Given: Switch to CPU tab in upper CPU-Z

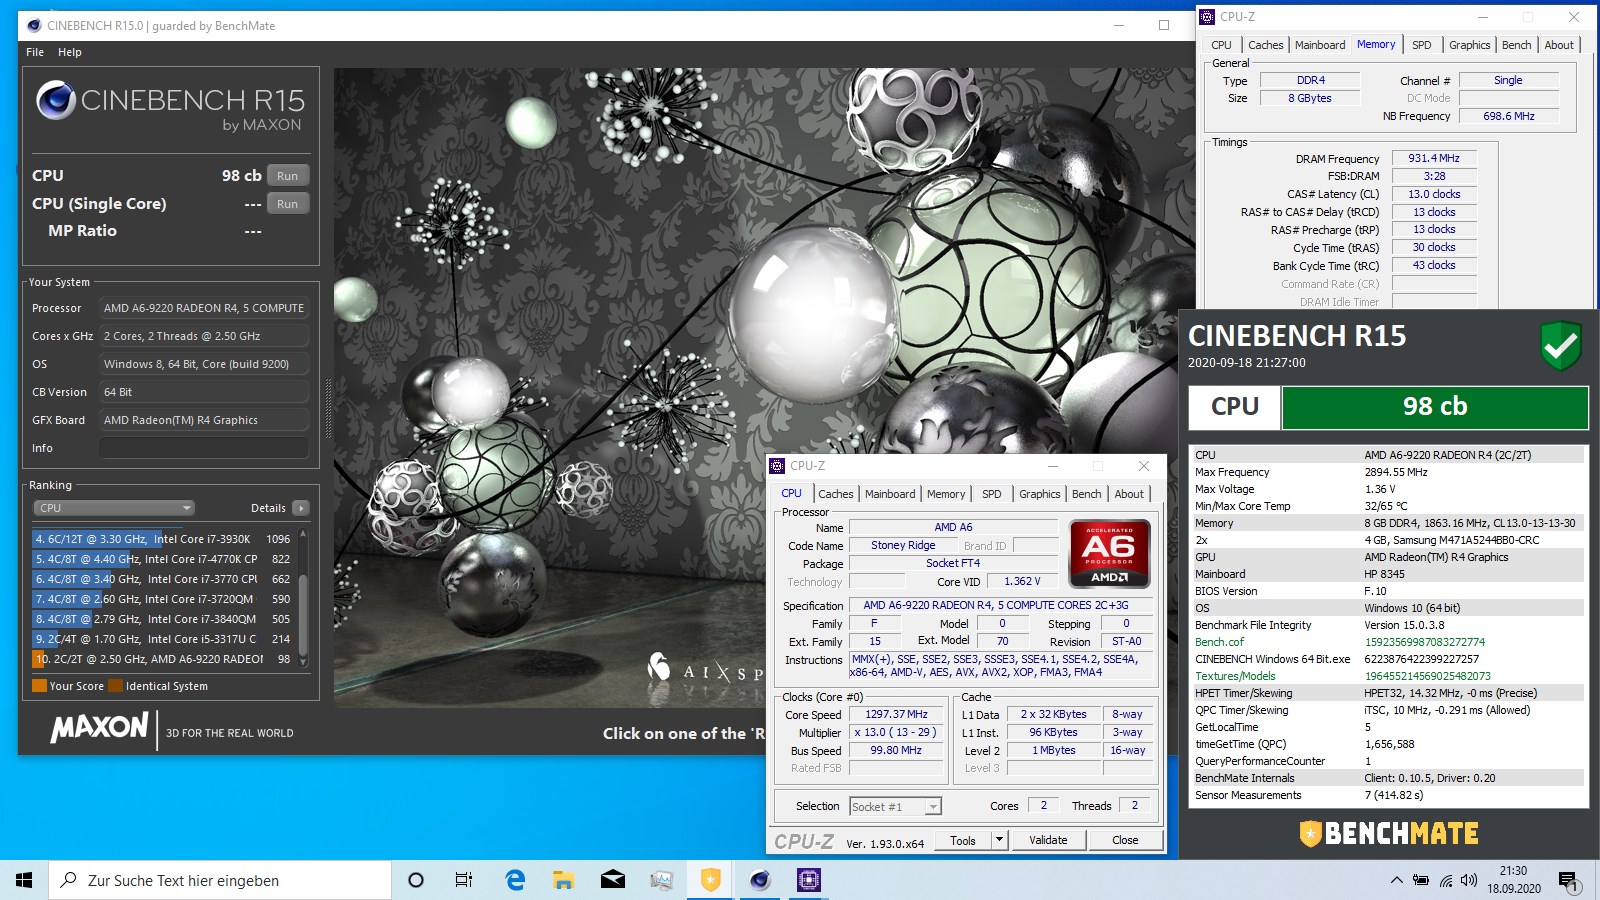Looking at the screenshot, I should tap(1221, 45).
